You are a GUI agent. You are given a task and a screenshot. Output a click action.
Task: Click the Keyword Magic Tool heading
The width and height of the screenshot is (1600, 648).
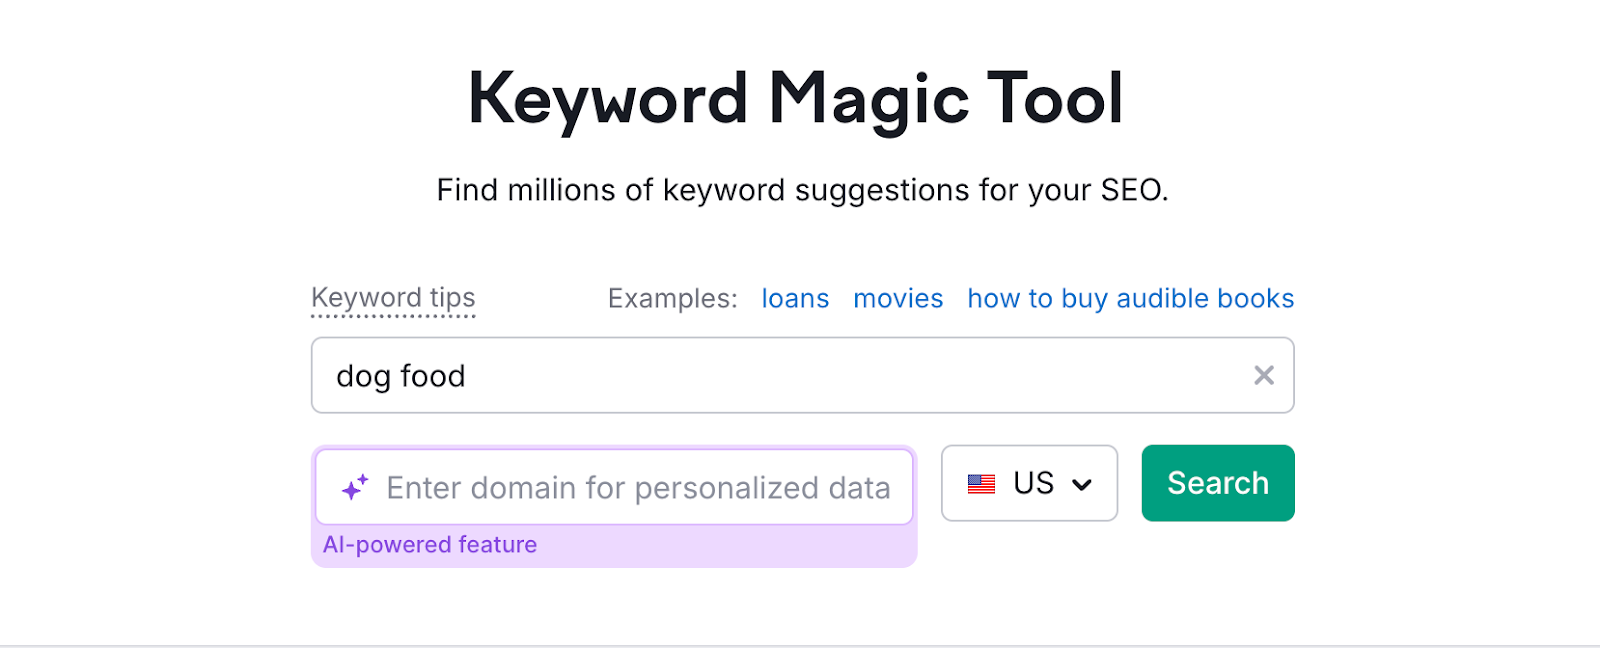(797, 96)
